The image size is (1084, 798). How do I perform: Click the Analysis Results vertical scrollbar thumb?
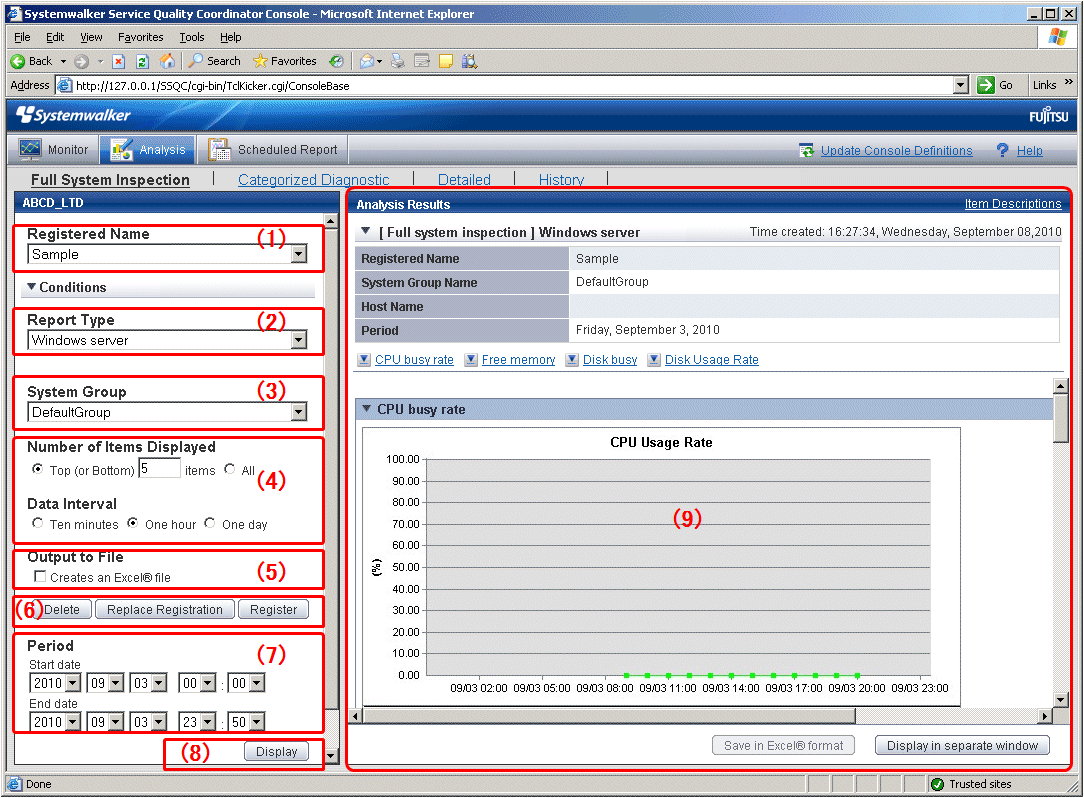click(x=1061, y=418)
